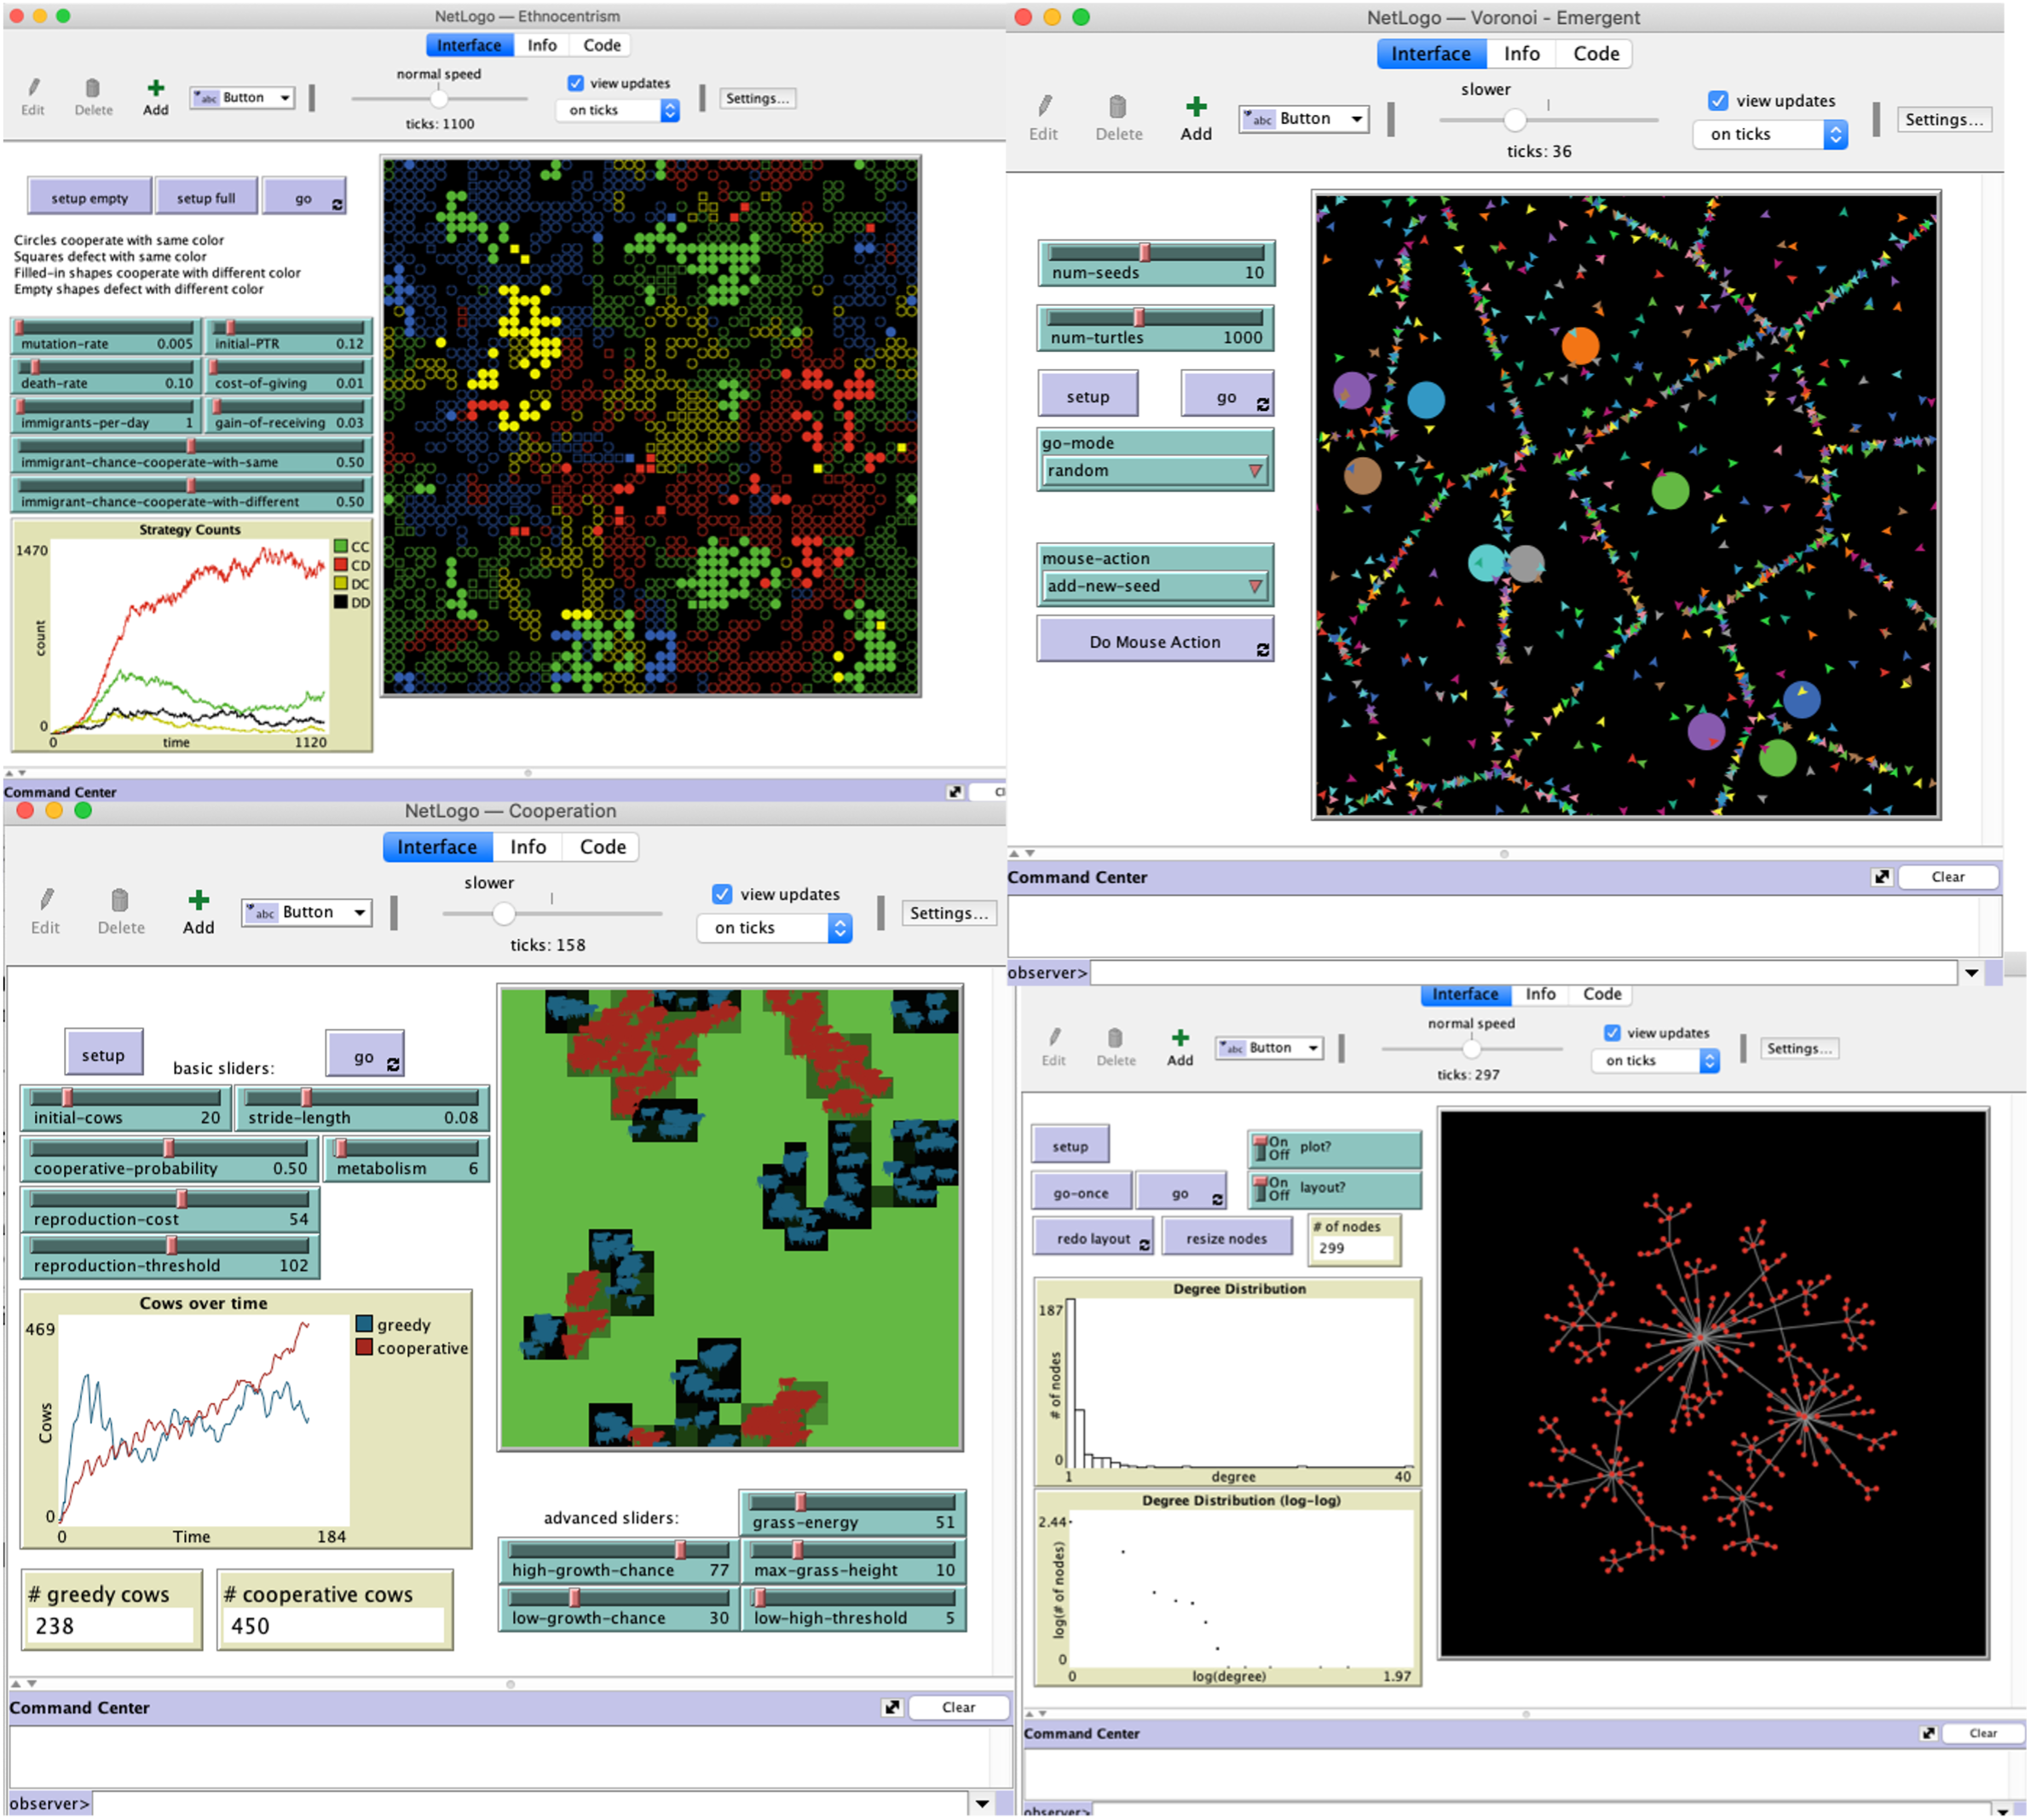This screenshot has height=1820, width=2031.
Task: Toggle view updates checkbox in Voronoi window
Action: (1718, 100)
